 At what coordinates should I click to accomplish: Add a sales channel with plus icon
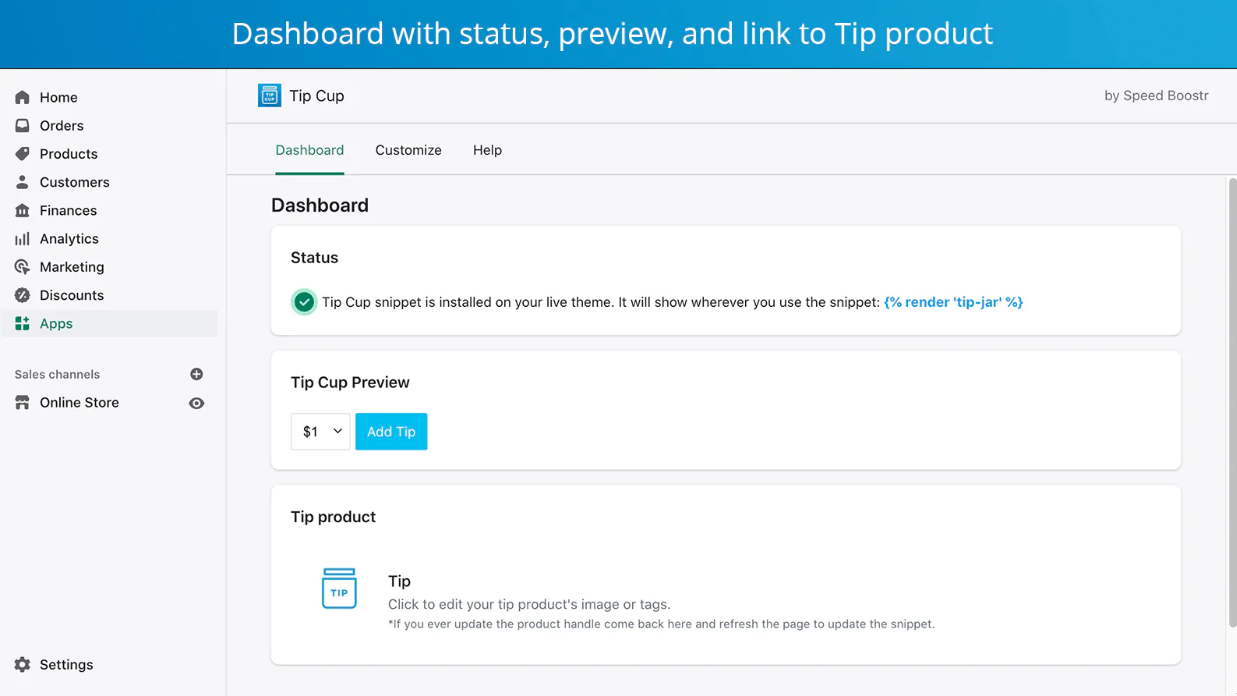(196, 374)
